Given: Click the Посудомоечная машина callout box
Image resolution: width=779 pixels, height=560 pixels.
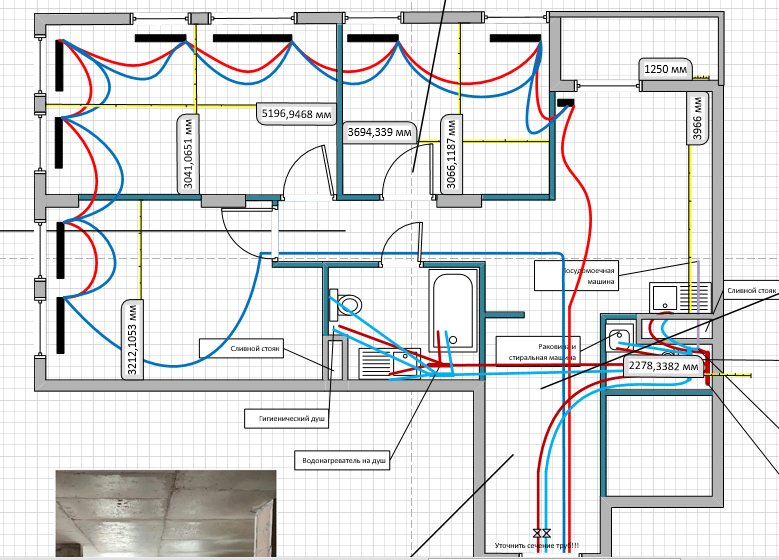Looking at the screenshot, I should (x=576, y=276).
